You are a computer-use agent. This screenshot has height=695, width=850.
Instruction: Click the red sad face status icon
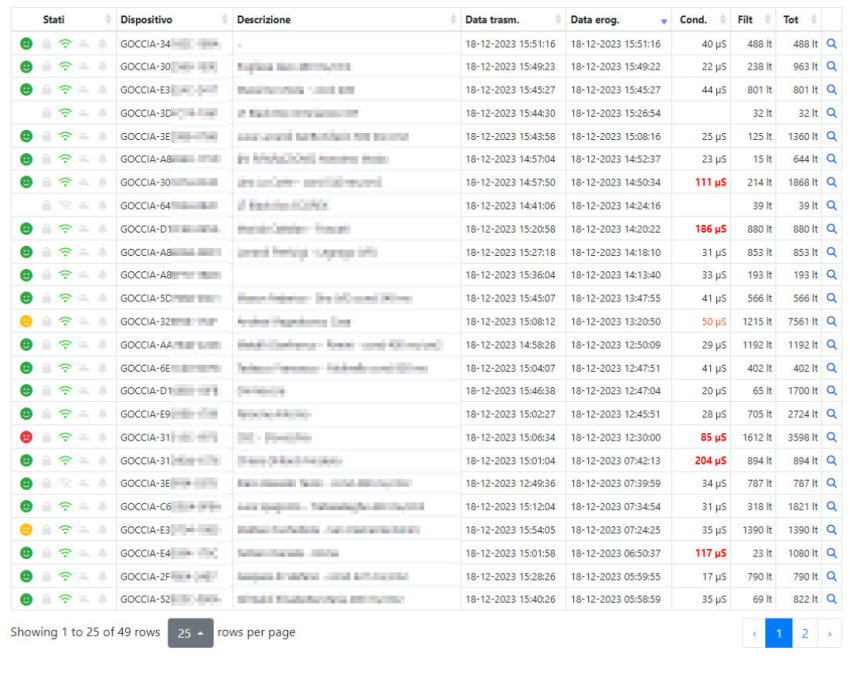[x=26, y=437]
